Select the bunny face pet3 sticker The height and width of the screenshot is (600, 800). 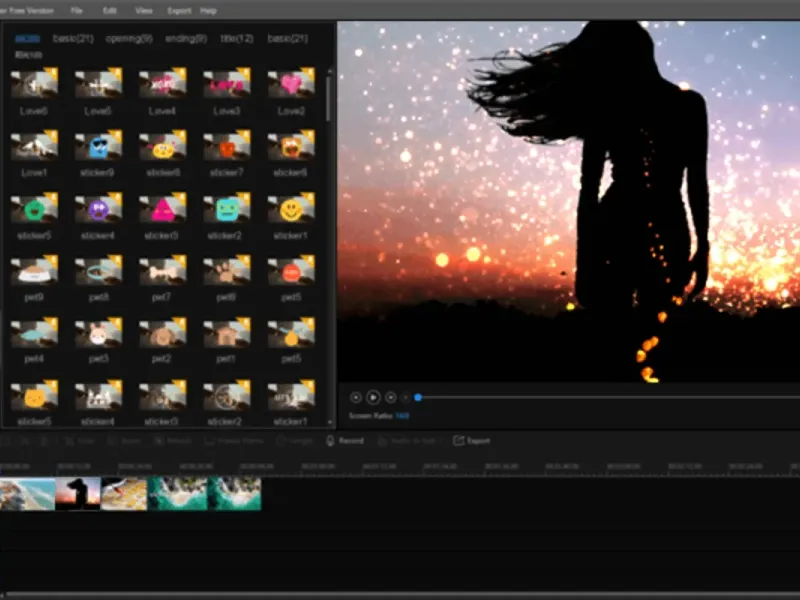pos(98,334)
